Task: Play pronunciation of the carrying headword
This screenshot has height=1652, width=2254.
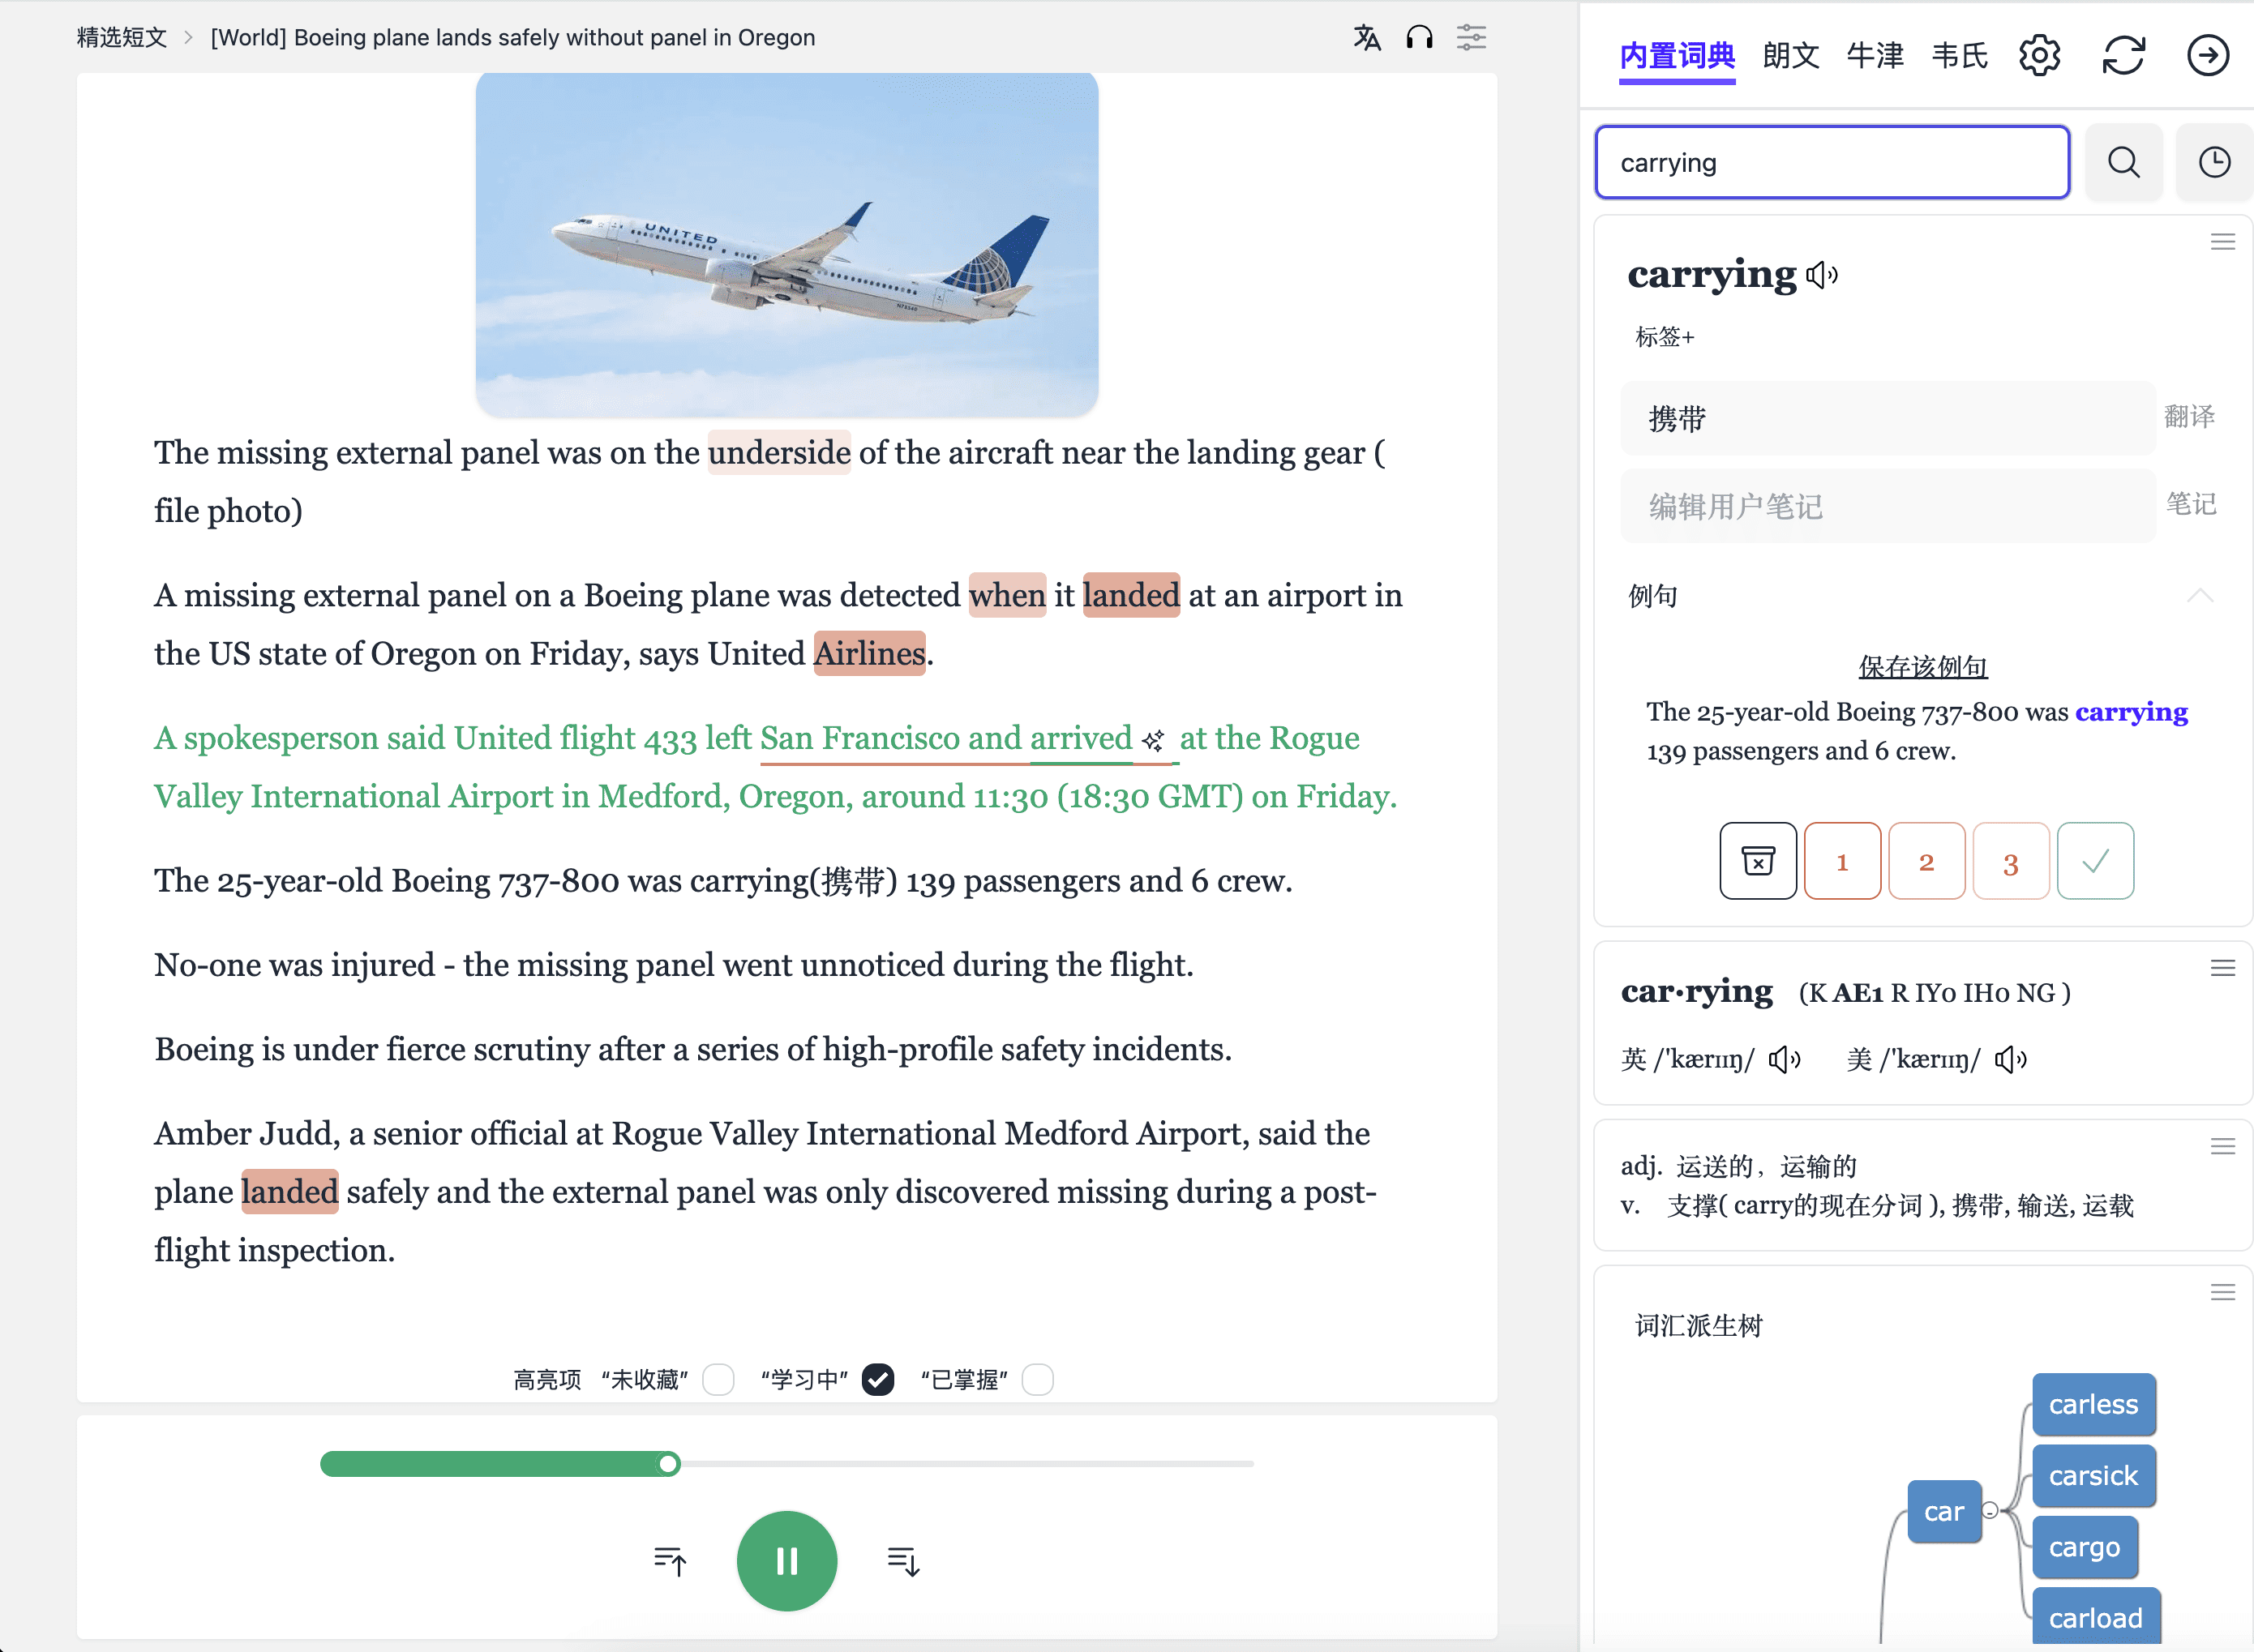Action: click(x=1822, y=275)
